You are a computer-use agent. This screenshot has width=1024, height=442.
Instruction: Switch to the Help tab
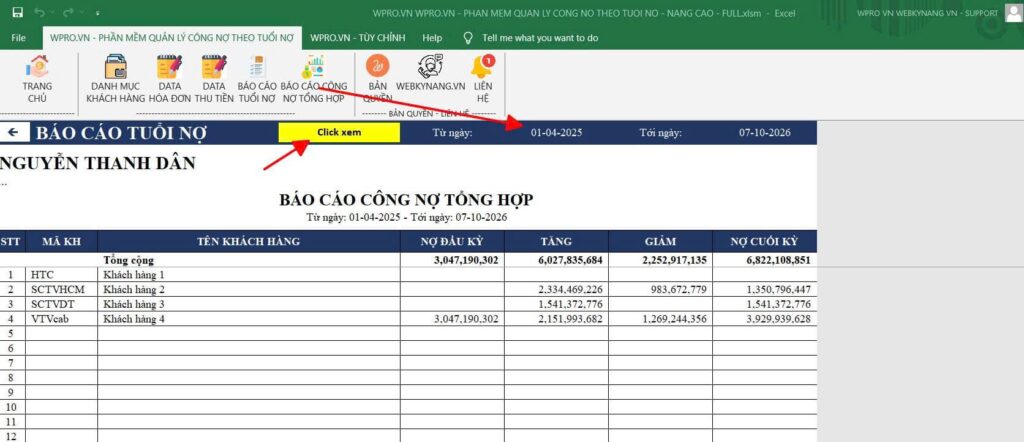point(432,38)
